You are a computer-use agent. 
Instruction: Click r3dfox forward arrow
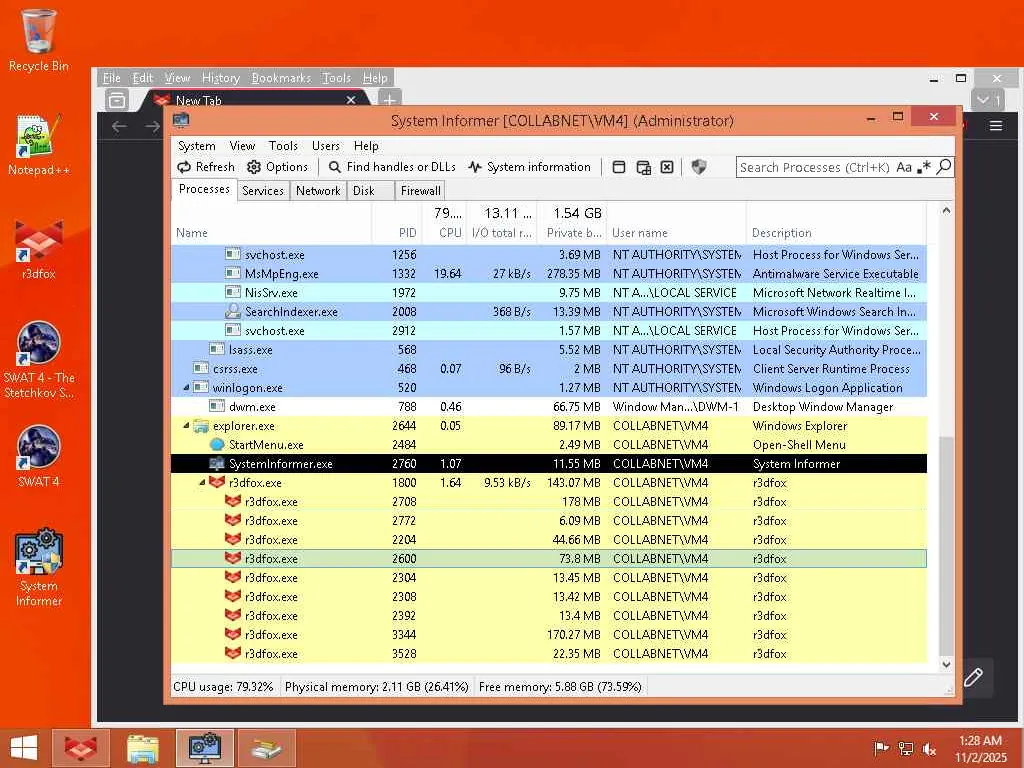[x=152, y=126]
